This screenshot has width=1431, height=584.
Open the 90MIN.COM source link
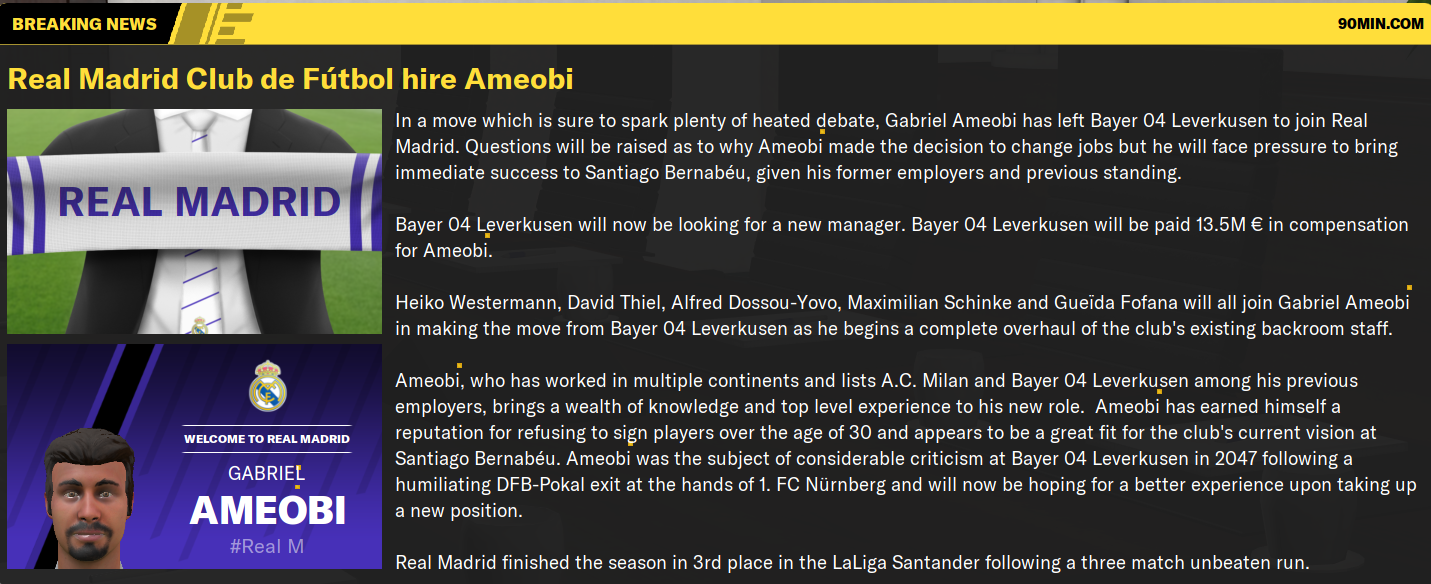[x=1380, y=24]
